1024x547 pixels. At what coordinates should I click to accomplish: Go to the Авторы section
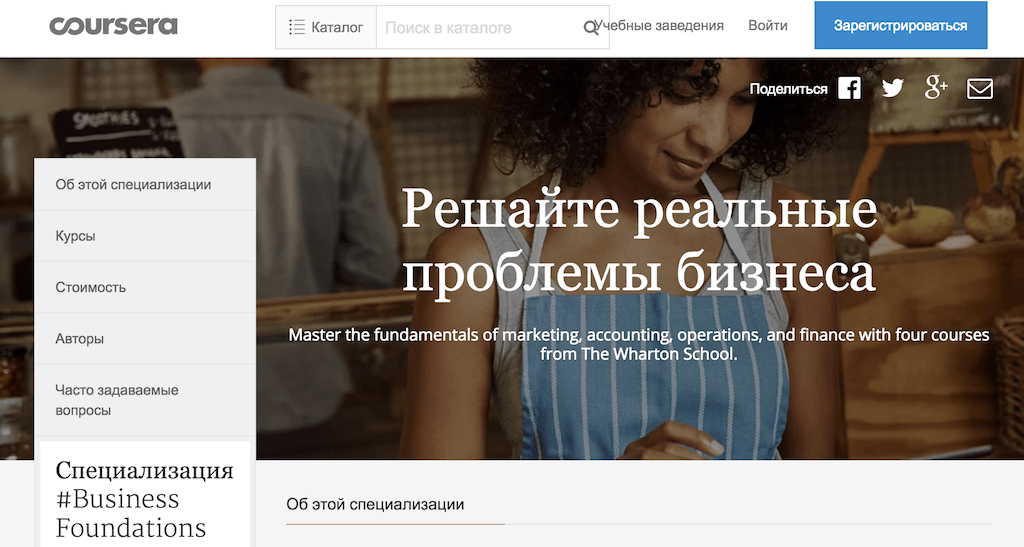145,339
